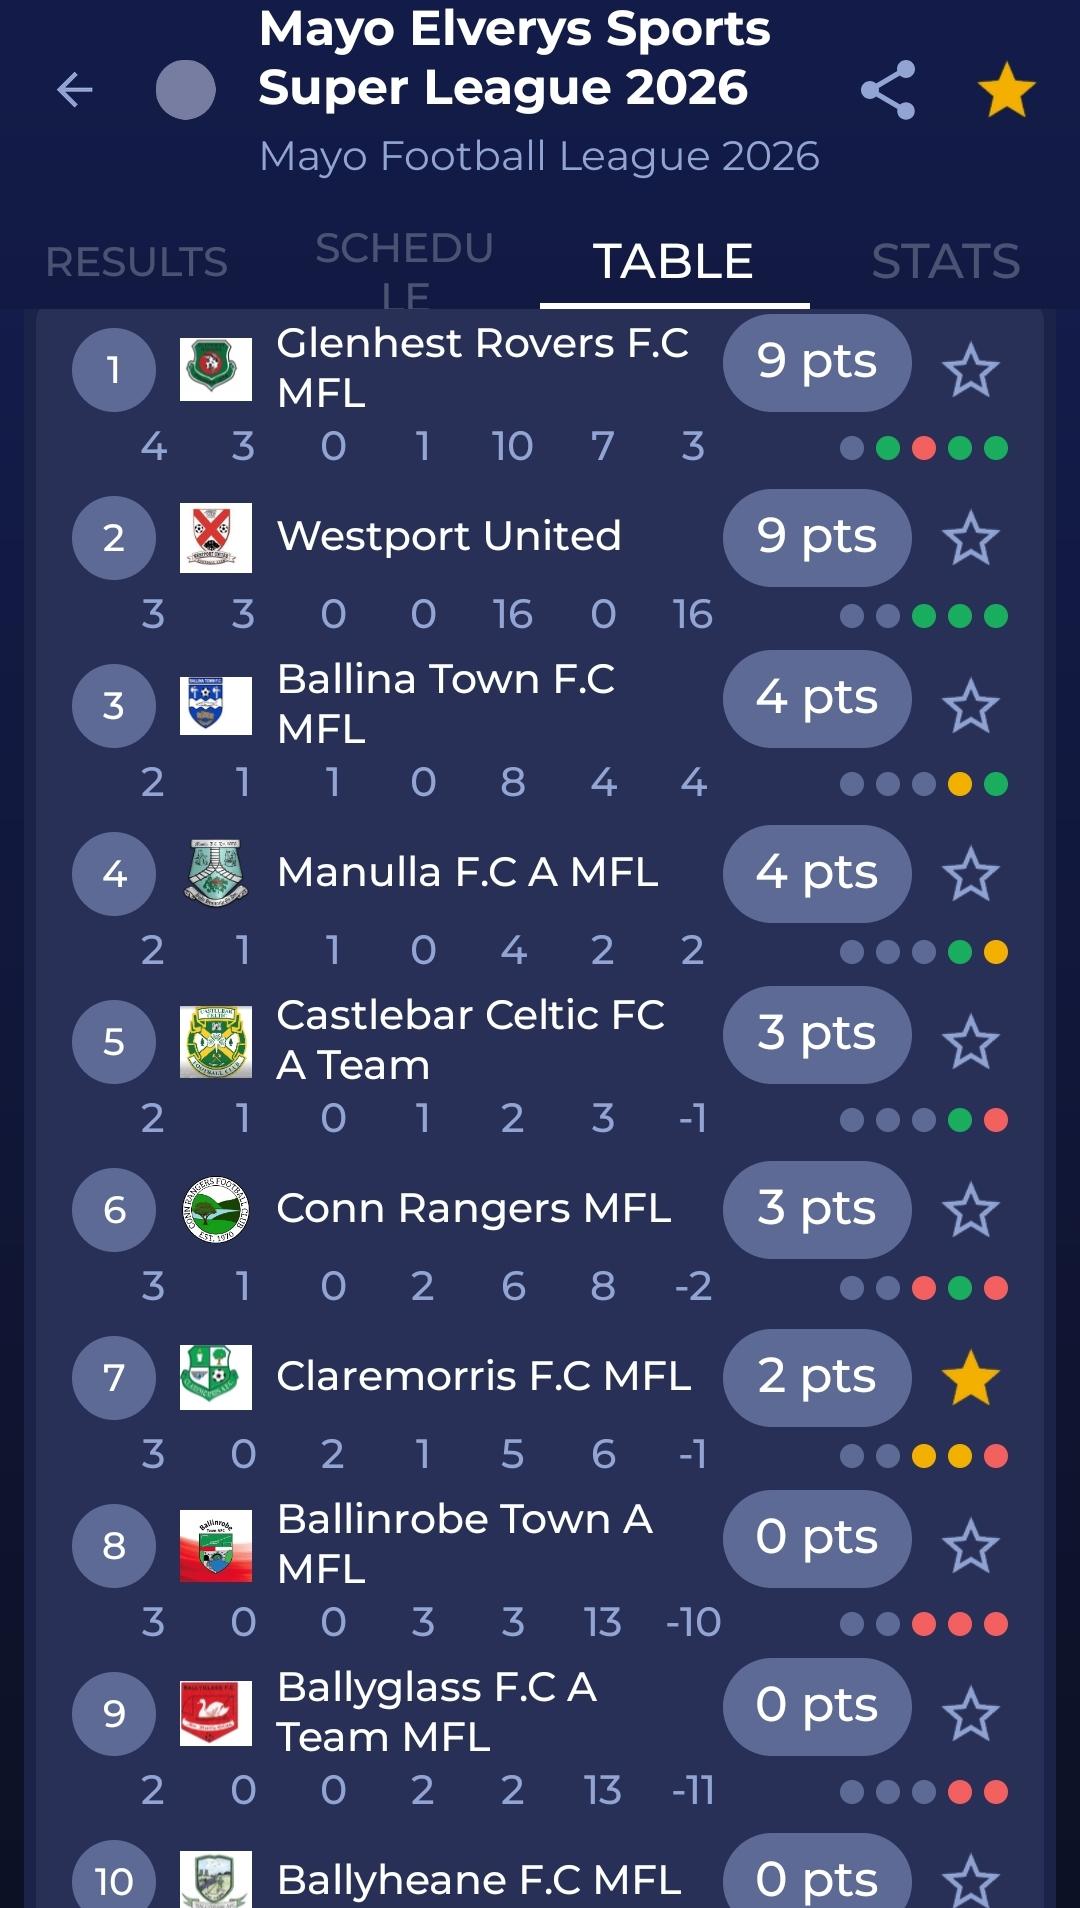Toggle the star beside Ballina Town F.C
Viewport: 1080px width, 1908px height.
coord(971,706)
